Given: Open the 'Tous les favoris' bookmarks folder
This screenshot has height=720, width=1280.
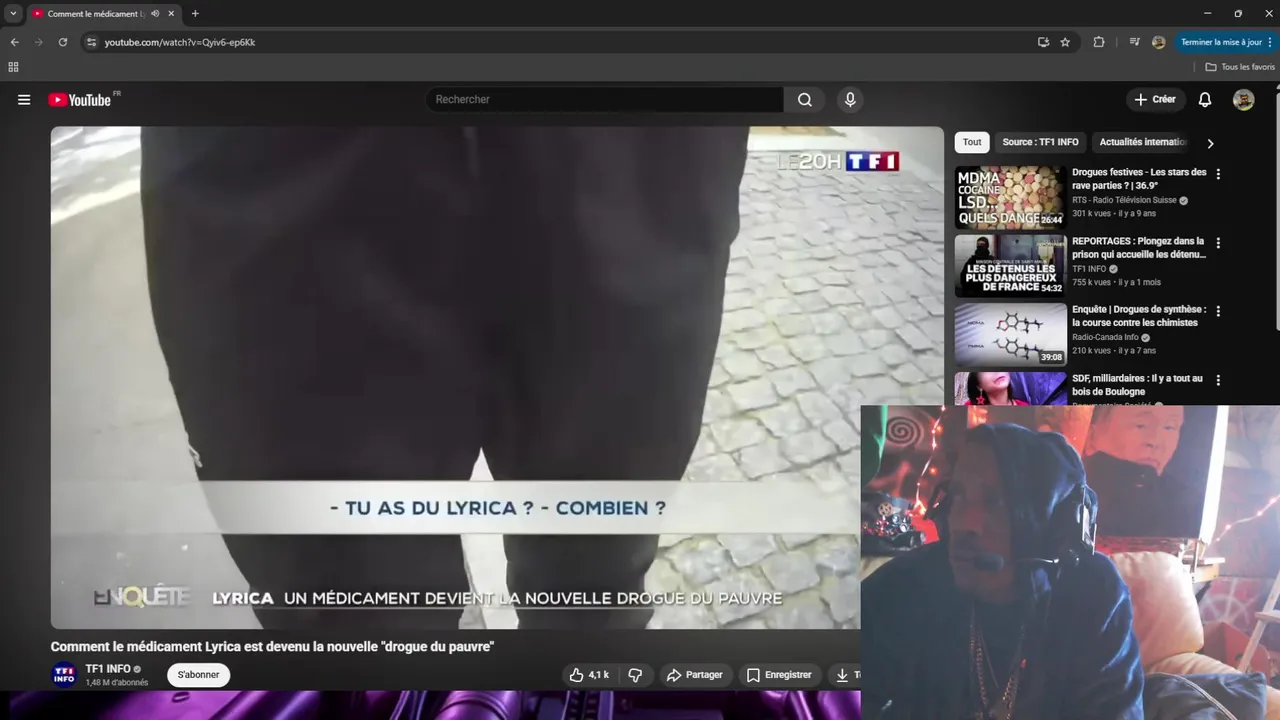Looking at the screenshot, I should pyautogui.click(x=1240, y=67).
